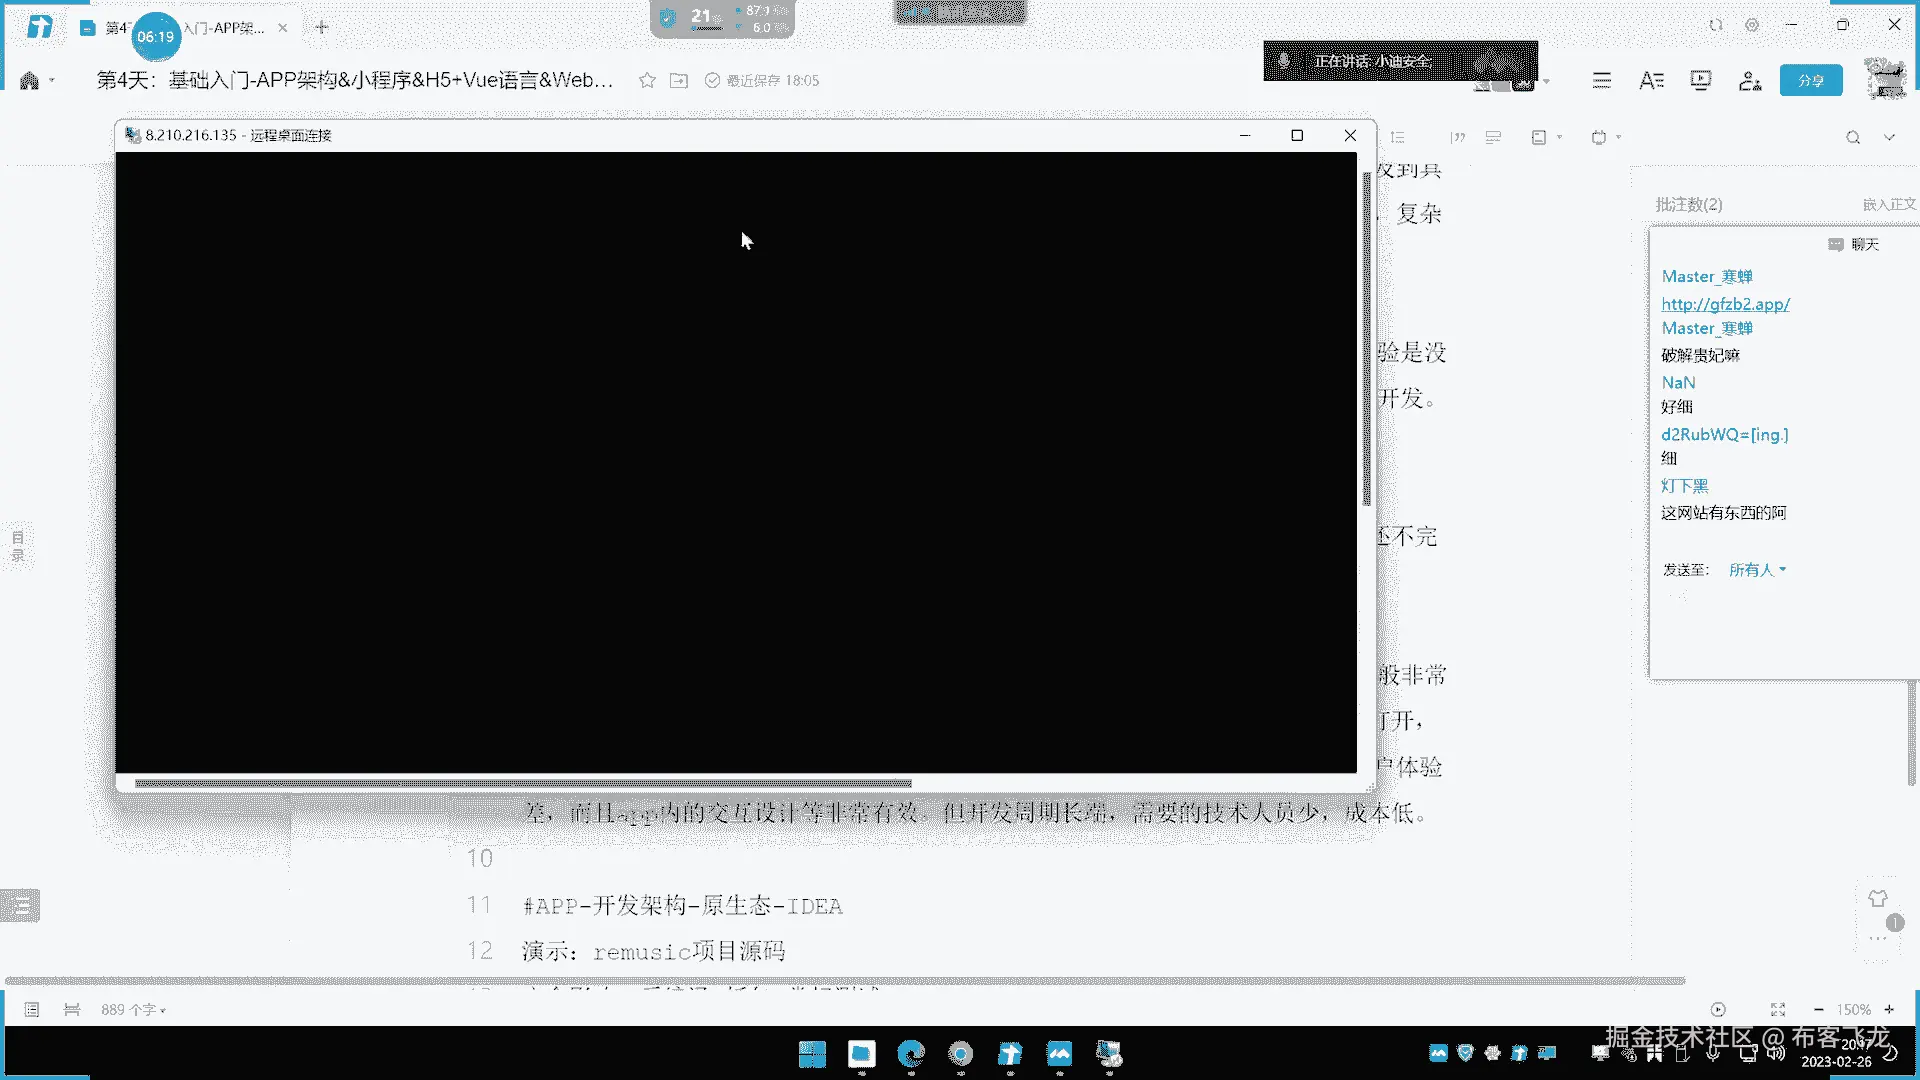
Task: Toggle the 目录 outline sidebar
Action: [18, 546]
